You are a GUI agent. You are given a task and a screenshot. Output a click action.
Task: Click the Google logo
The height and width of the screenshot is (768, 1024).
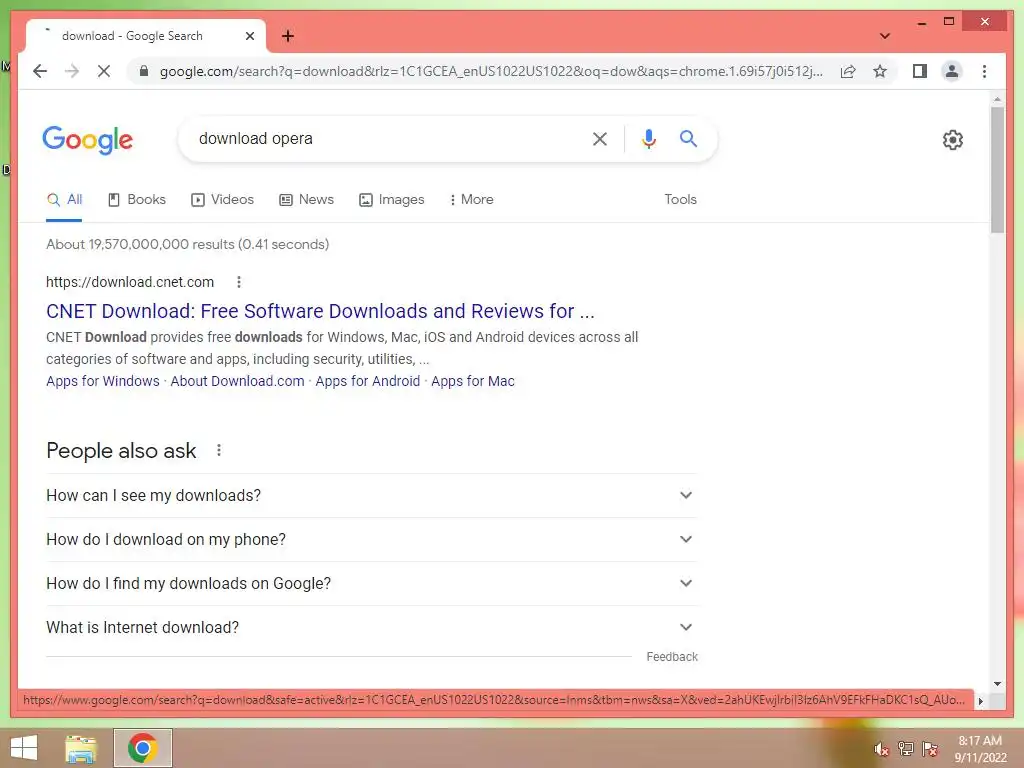coord(88,140)
